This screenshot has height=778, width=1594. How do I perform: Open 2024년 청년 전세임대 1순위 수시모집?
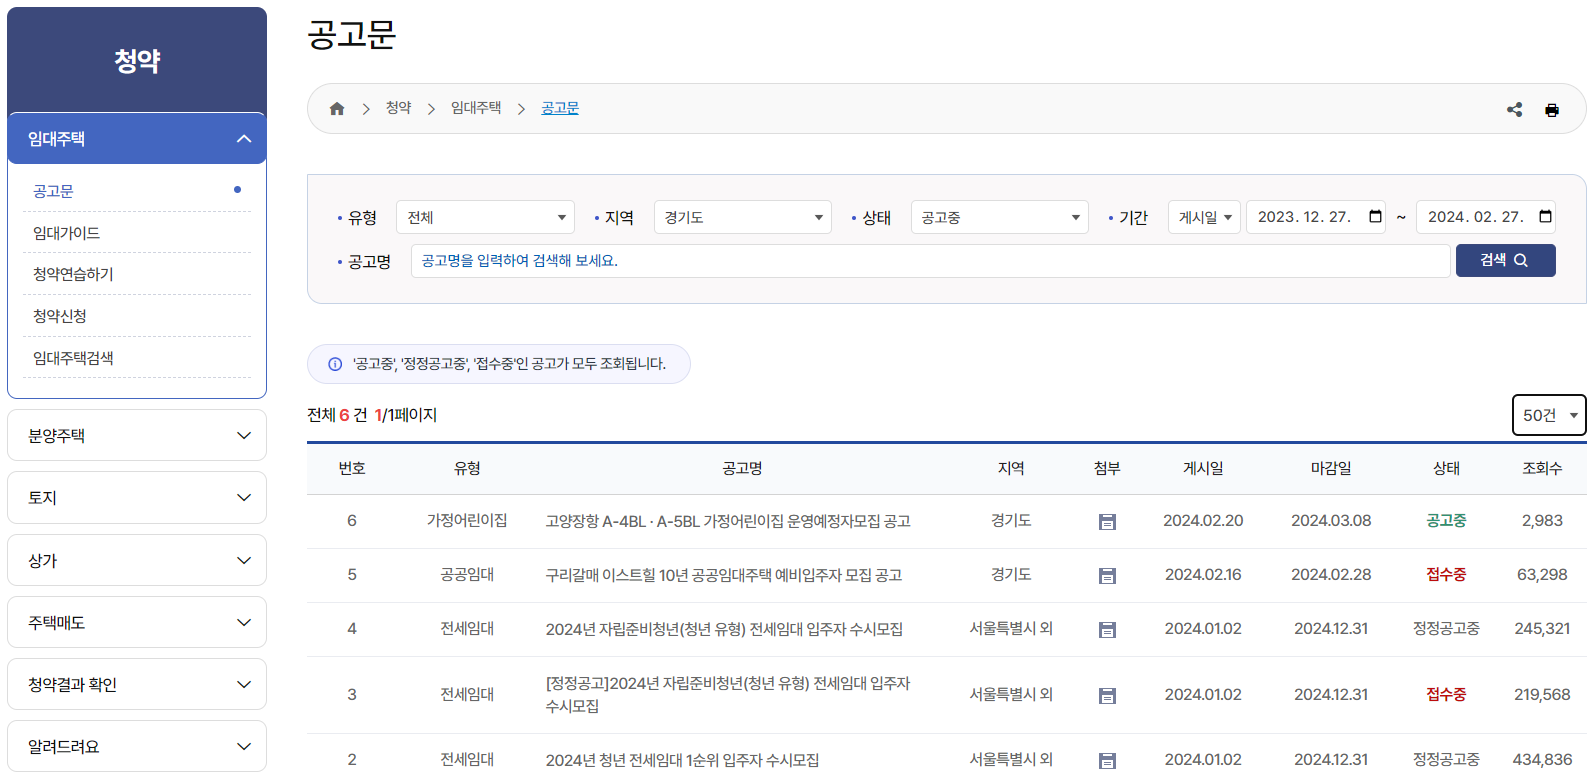682,760
